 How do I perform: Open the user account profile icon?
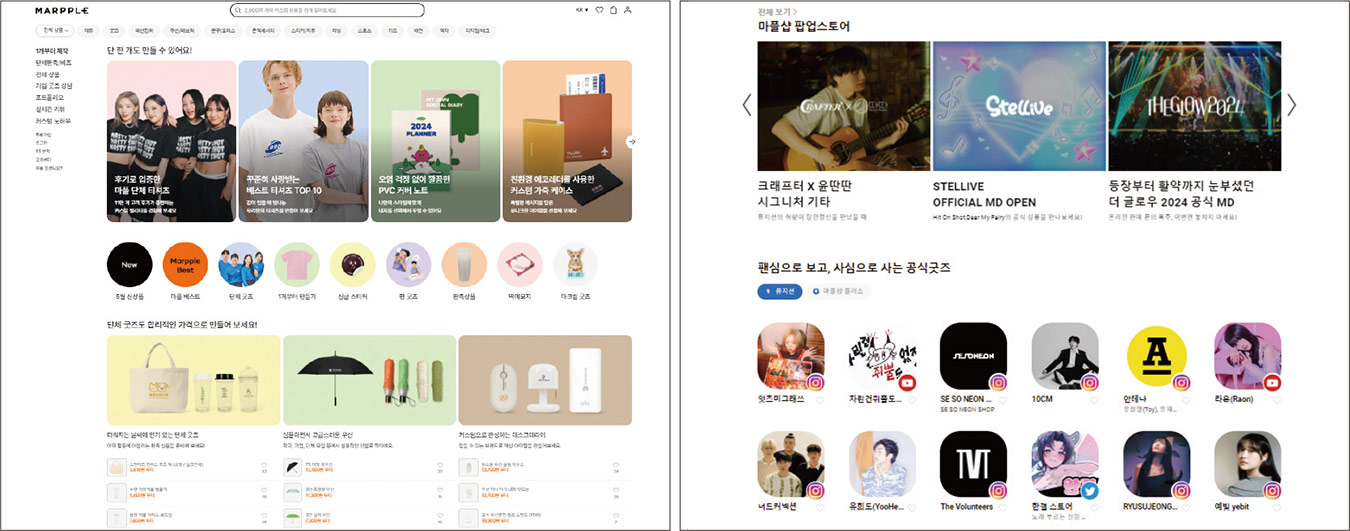[627, 10]
